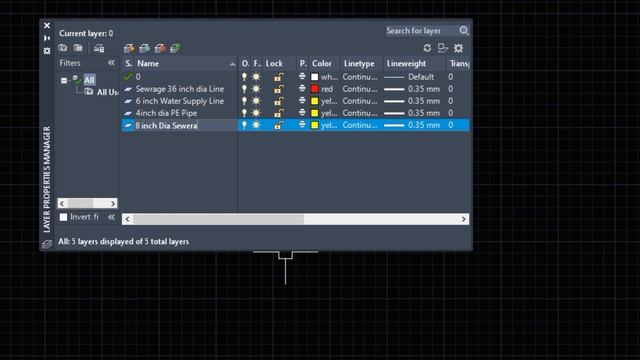Select layer 4inch dia PE Pipe

pyautogui.click(x=166, y=113)
